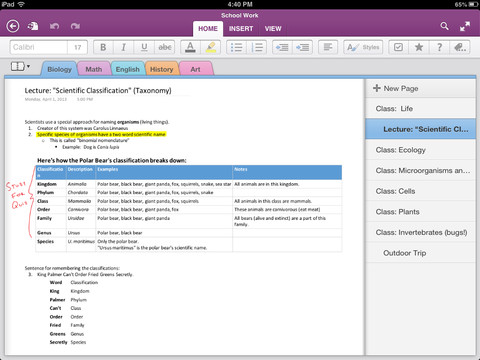The width and height of the screenshot is (480, 360).
Task: Increase paragraph indent
Action: (x=302, y=47)
